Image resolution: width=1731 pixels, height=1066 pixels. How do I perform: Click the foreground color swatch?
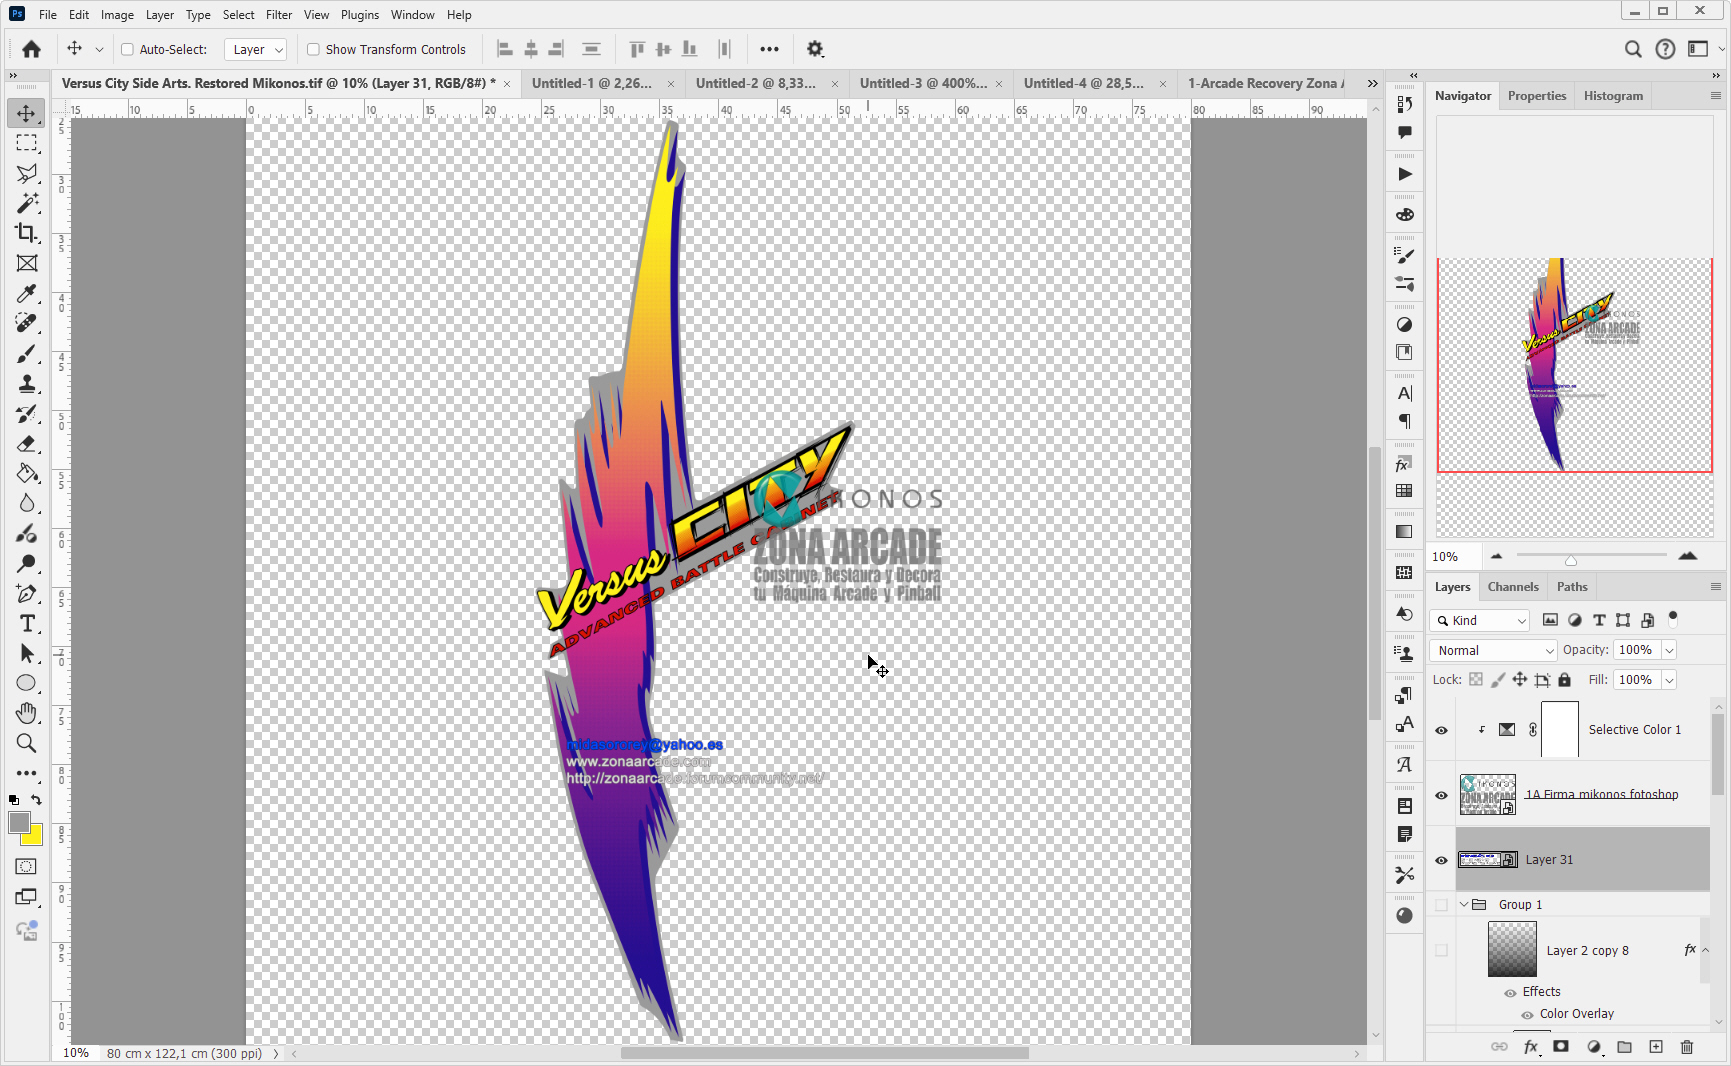(x=19, y=822)
